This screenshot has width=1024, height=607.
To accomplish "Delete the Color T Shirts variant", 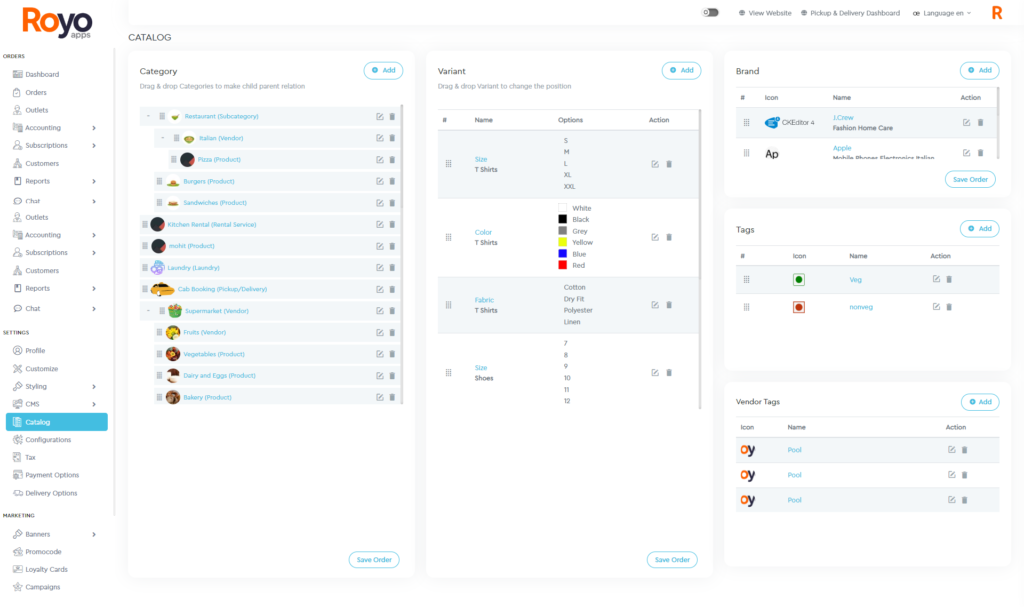I will pos(669,237).
